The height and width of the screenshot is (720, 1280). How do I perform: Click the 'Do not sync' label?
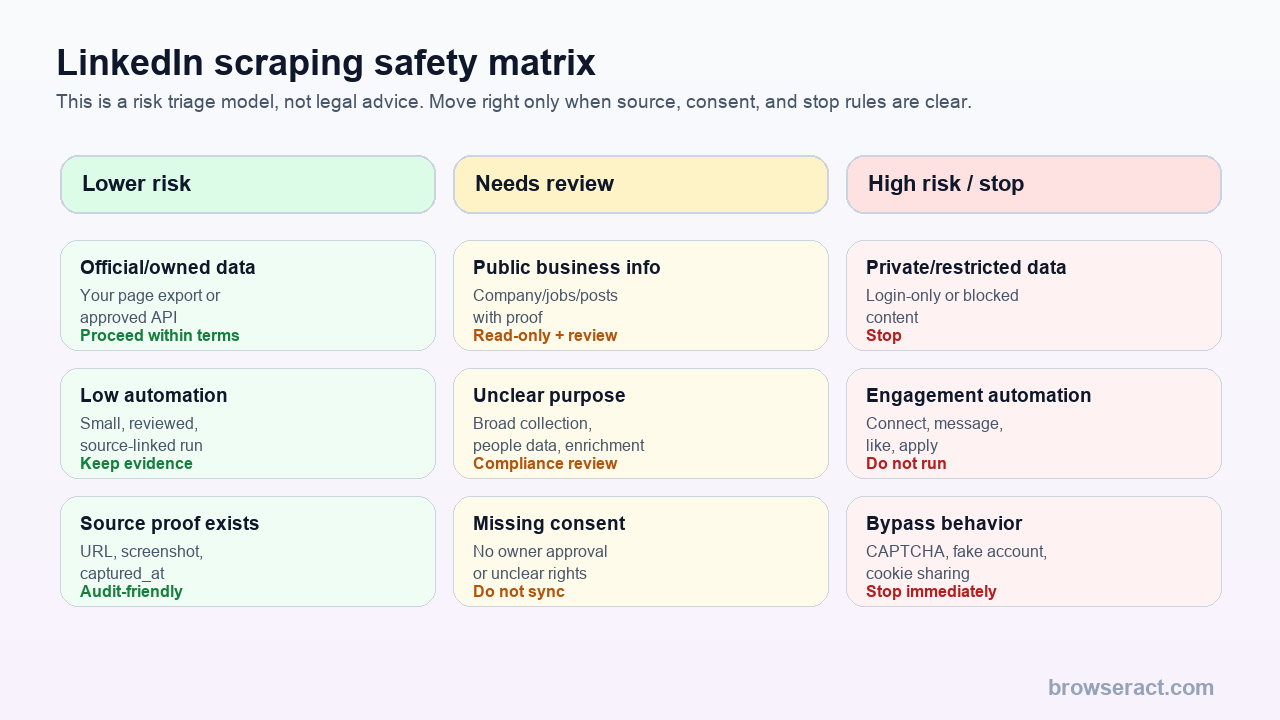519,592
